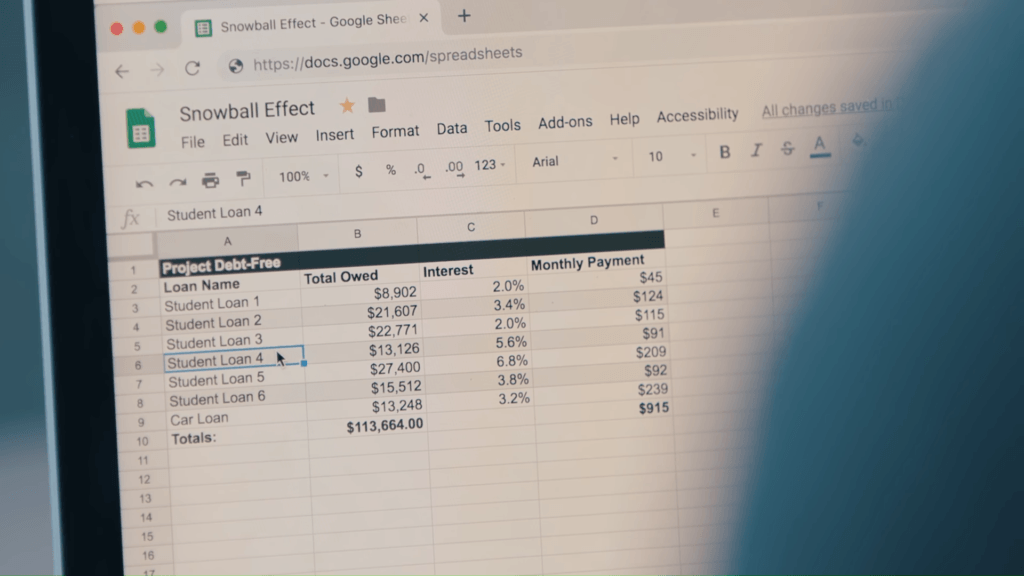Click the print icon in toolbar
Viewport: 1024px width, 576px height.
click(210, 180)
